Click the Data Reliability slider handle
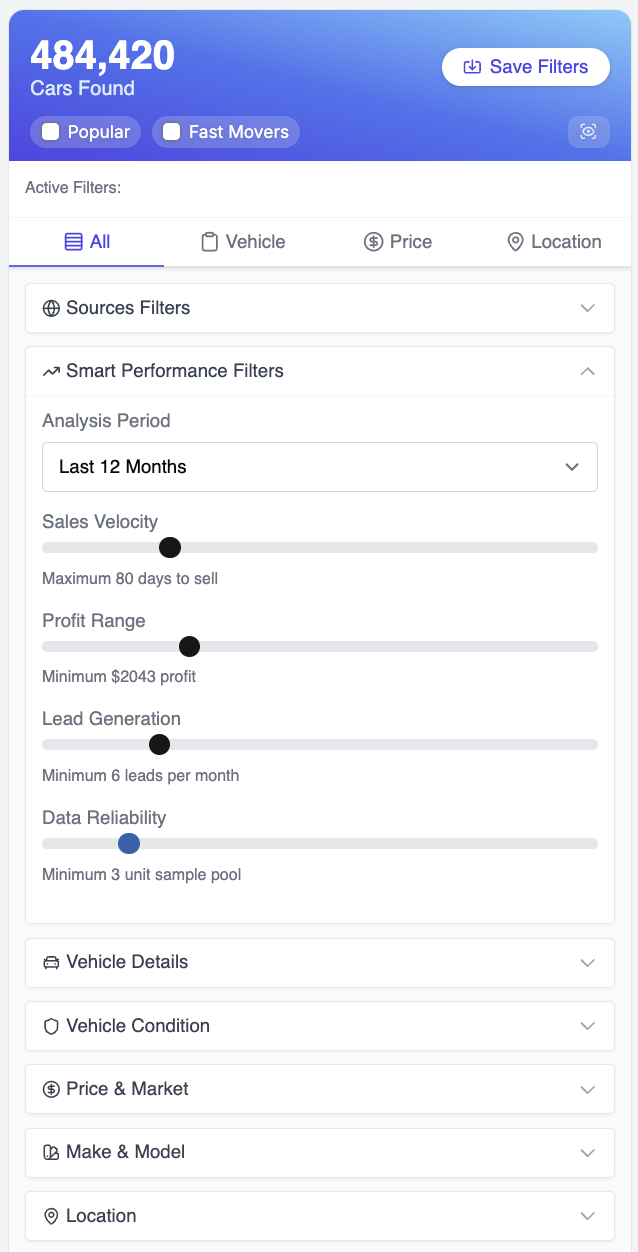 [x=129, y=843]
